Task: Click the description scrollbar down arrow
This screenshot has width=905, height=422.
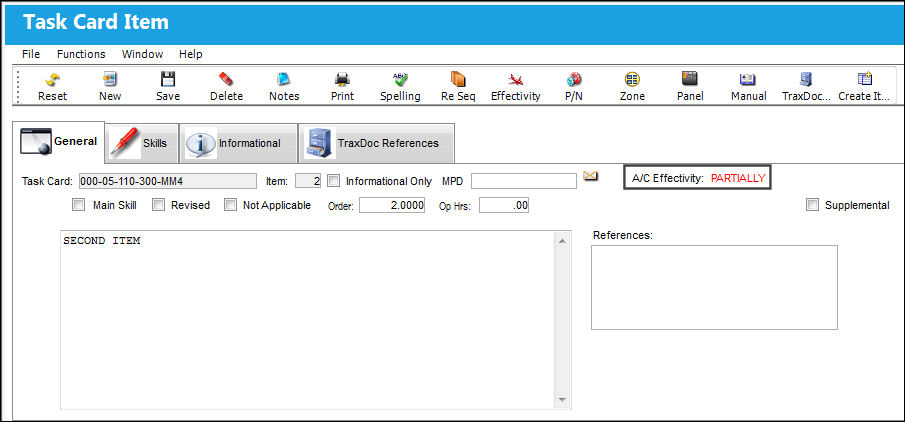Action: tap(562, 399)
